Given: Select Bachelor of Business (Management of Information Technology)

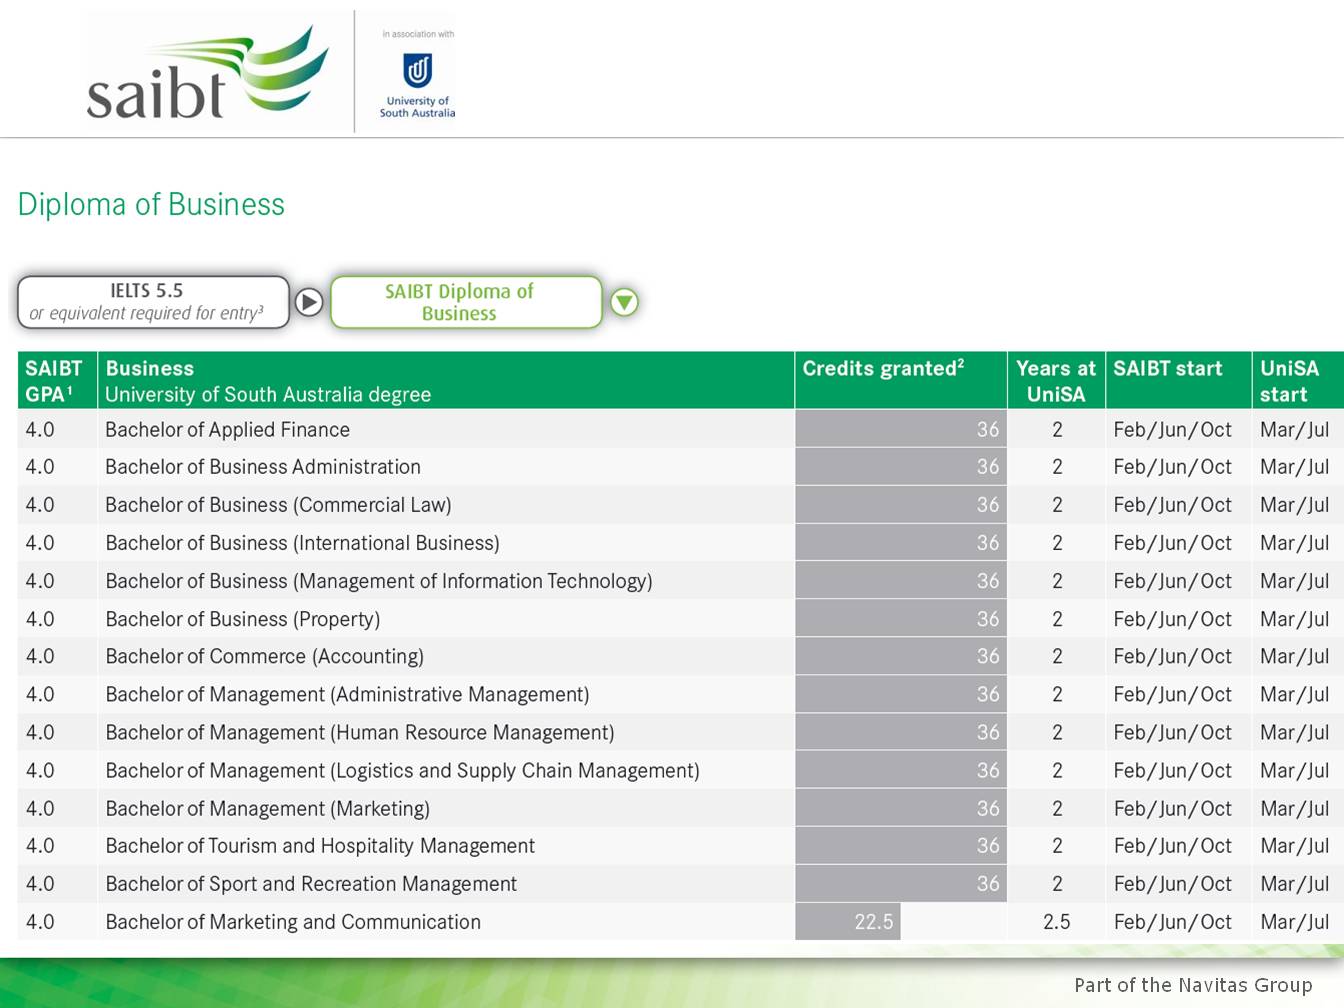Looking at the screenshot, I should tap(379, 581).
